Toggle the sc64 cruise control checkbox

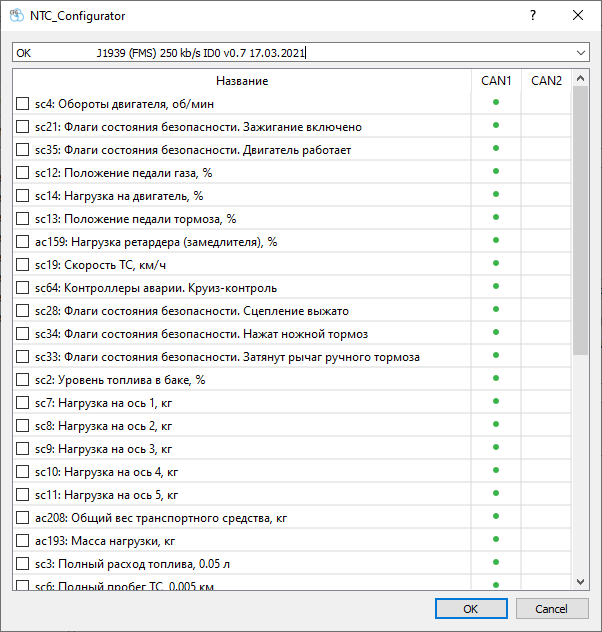pos(23,288)
